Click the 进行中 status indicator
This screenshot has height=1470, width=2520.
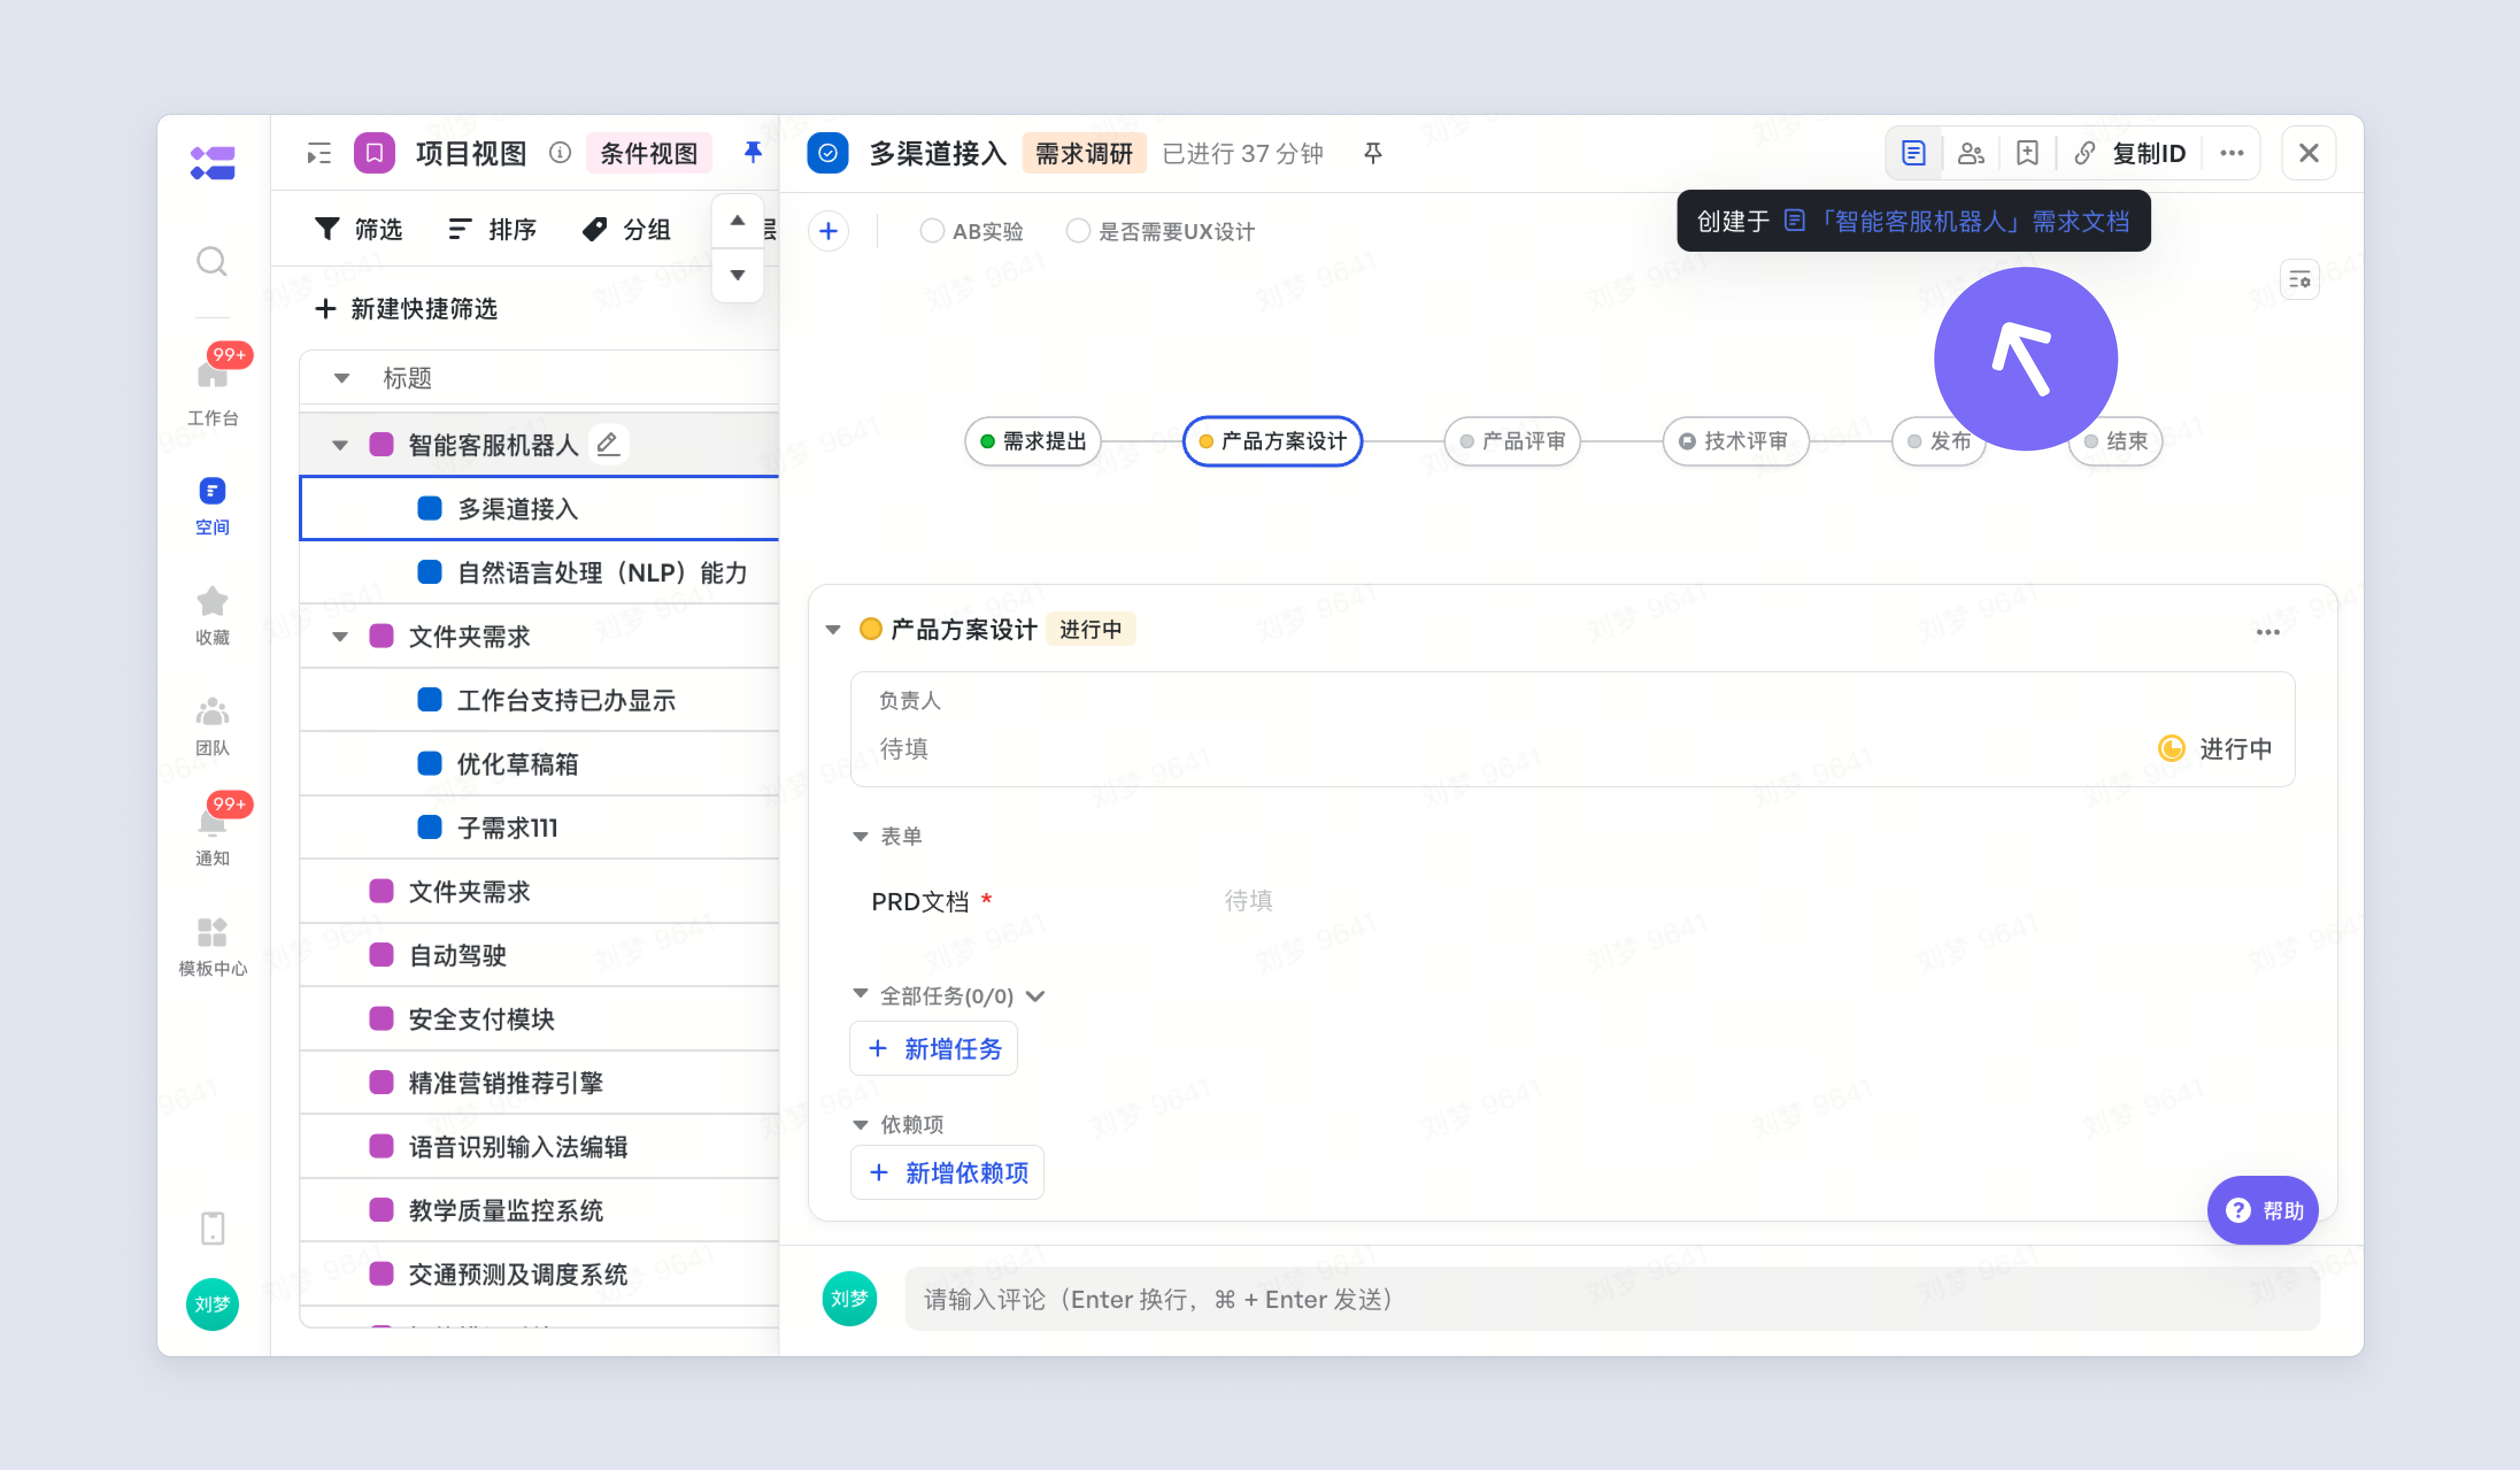2215,749
